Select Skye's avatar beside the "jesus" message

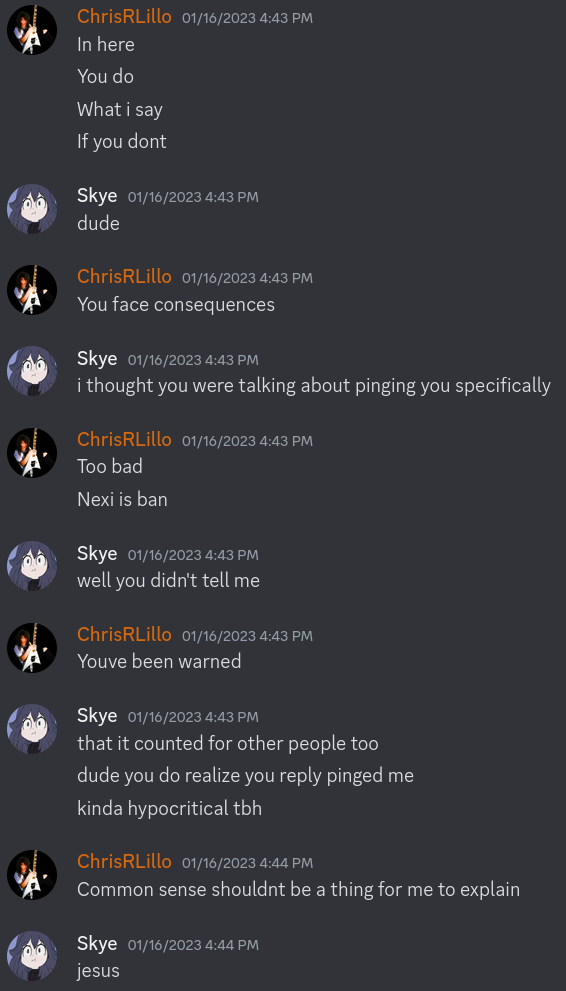tap(32, 956)
